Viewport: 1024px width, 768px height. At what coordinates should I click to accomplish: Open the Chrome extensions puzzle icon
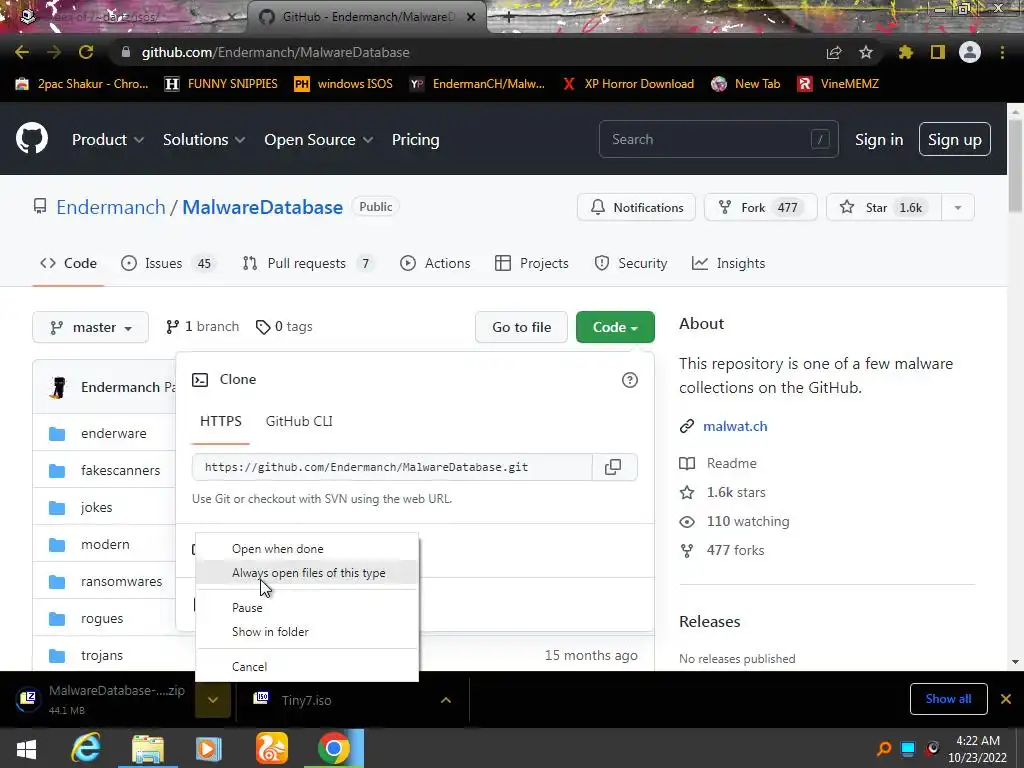[x=906, y=52]
